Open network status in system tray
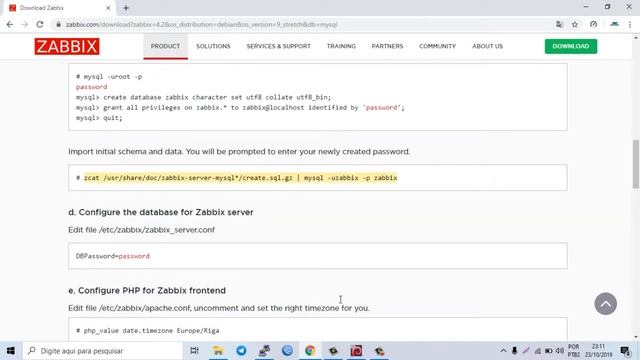This screenshot has height=360, width=640. [538, 351]
